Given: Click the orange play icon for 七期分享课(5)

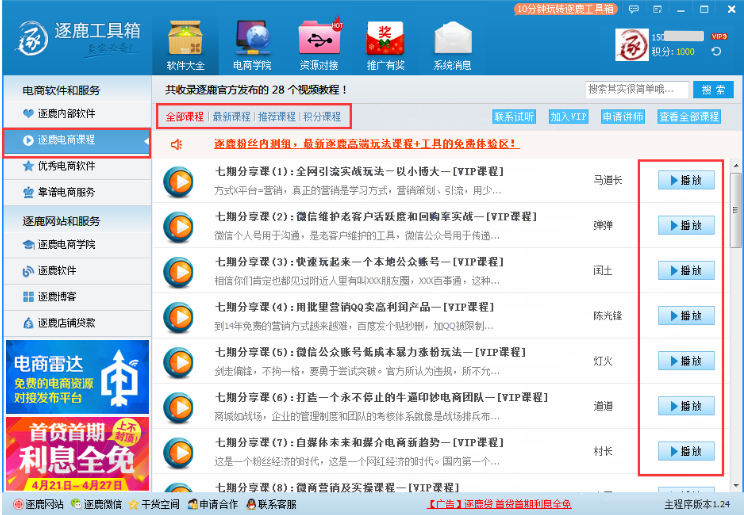Looking at the screenshot, I should pos(178,362).
